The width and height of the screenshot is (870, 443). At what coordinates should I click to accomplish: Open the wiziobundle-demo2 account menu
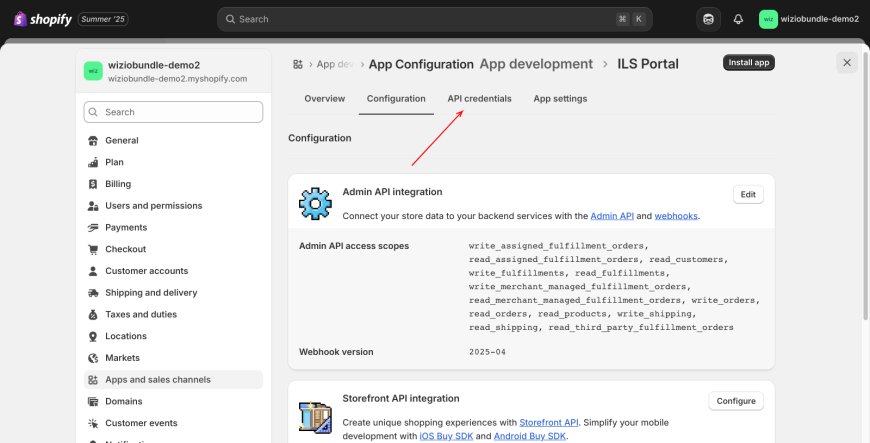tap(809, 19)
